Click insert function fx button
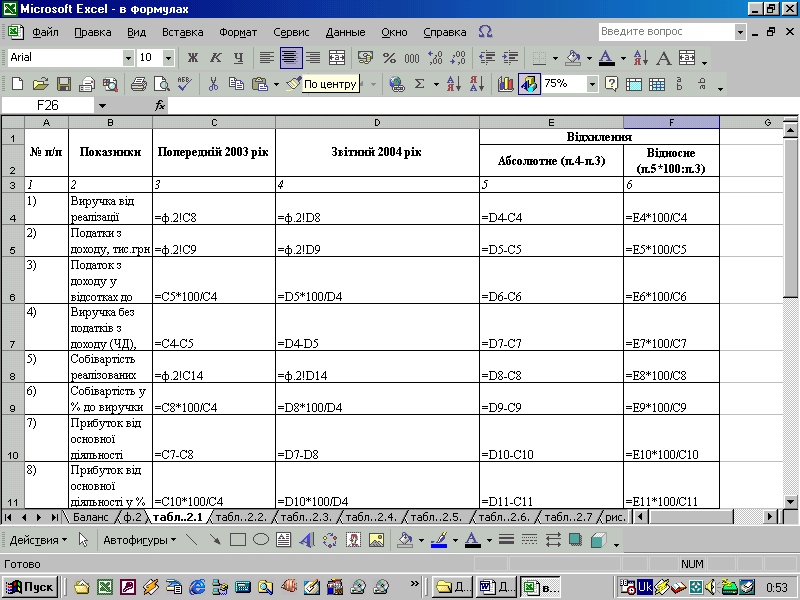The image size is (800, 600). 160,106
